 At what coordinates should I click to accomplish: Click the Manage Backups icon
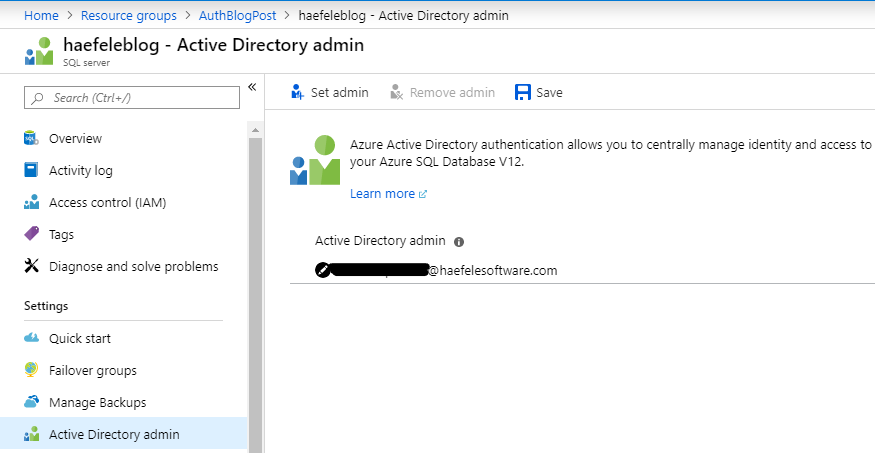point(31,402)
